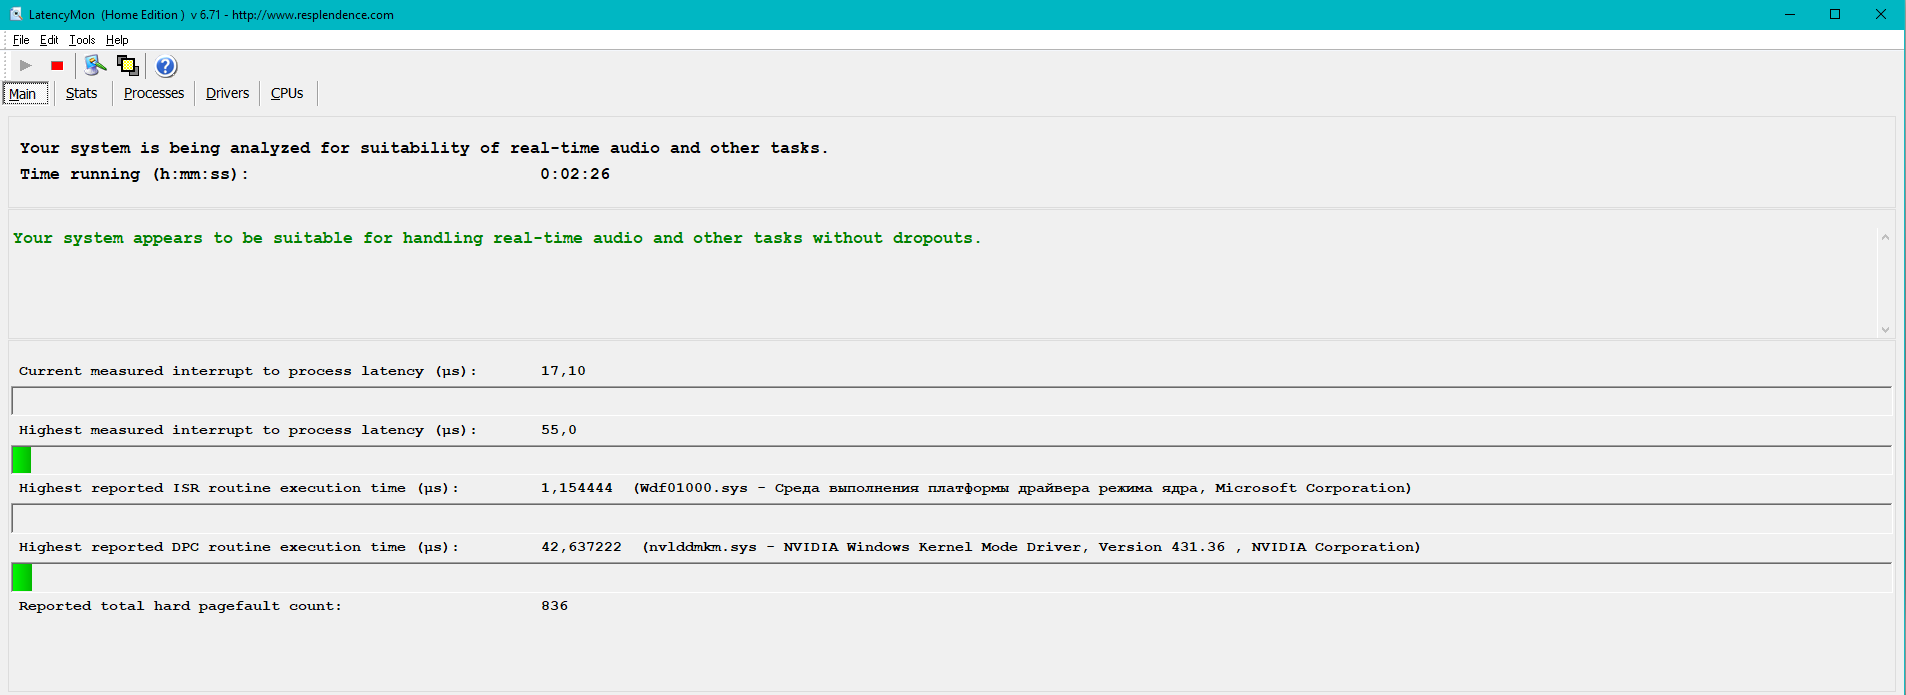Viewport: 1906px width, 695px height.
Task: Click the Wdf01000.sys driver description text
Action: (x=1022, y=488)
